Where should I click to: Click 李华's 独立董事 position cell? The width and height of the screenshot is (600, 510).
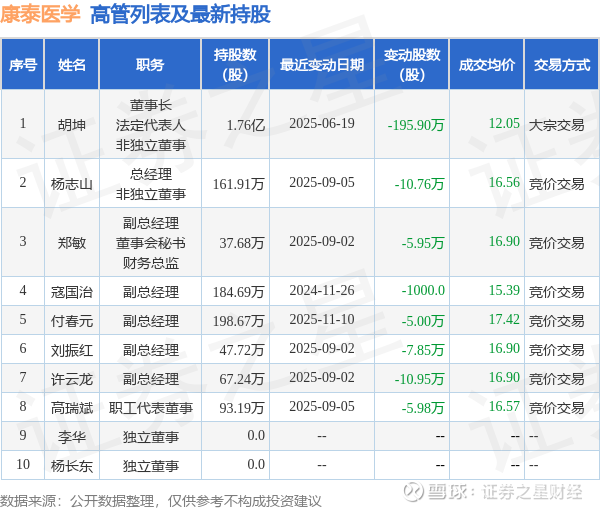coord(151,437)
